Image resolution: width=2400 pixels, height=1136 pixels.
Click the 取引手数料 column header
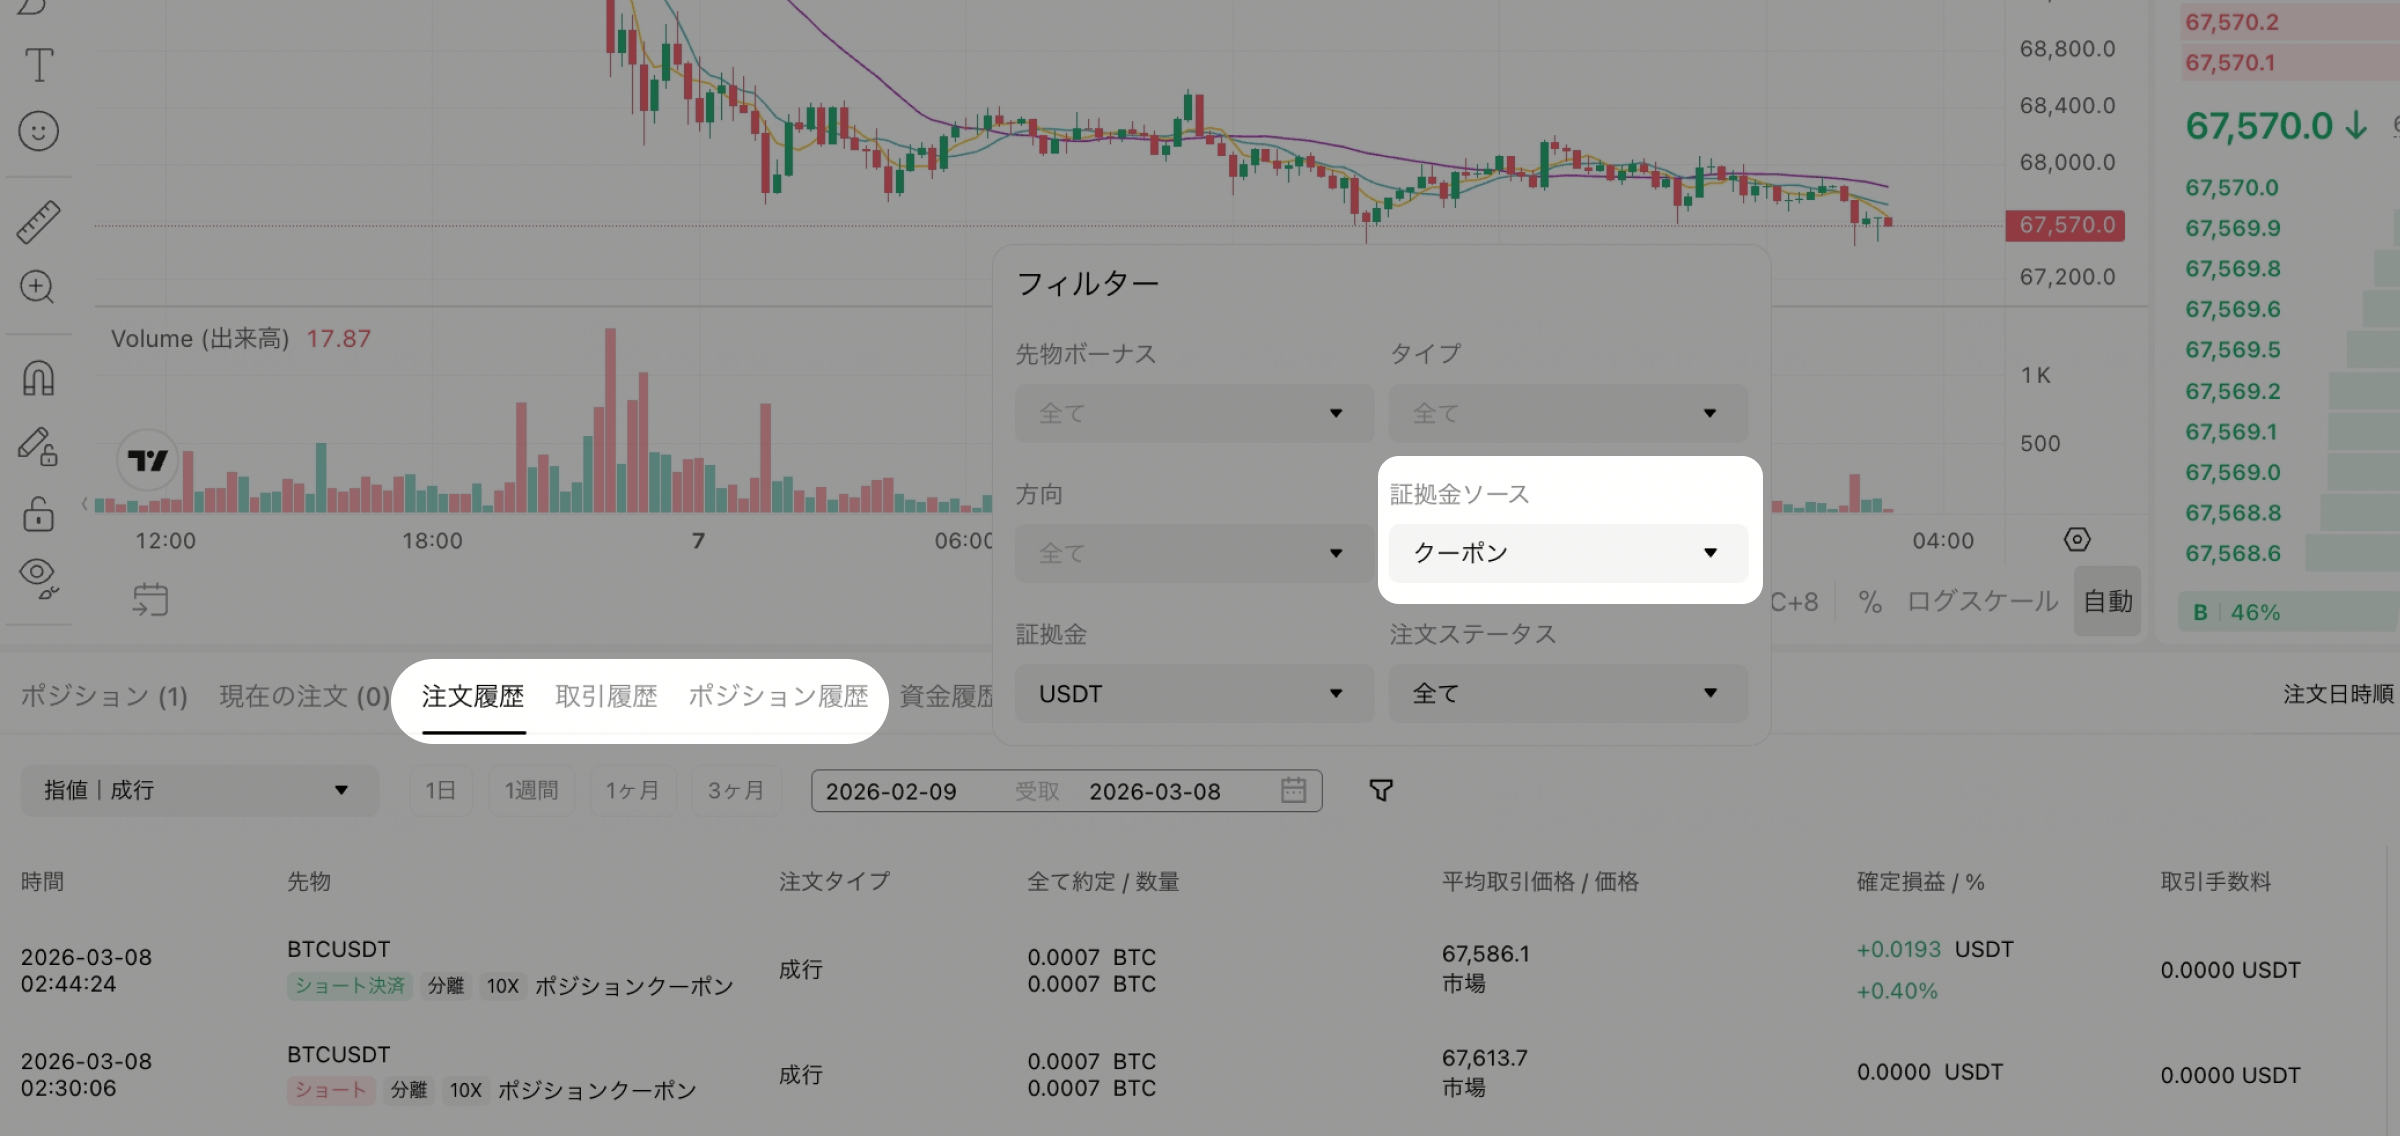(x=2216, y=881)
